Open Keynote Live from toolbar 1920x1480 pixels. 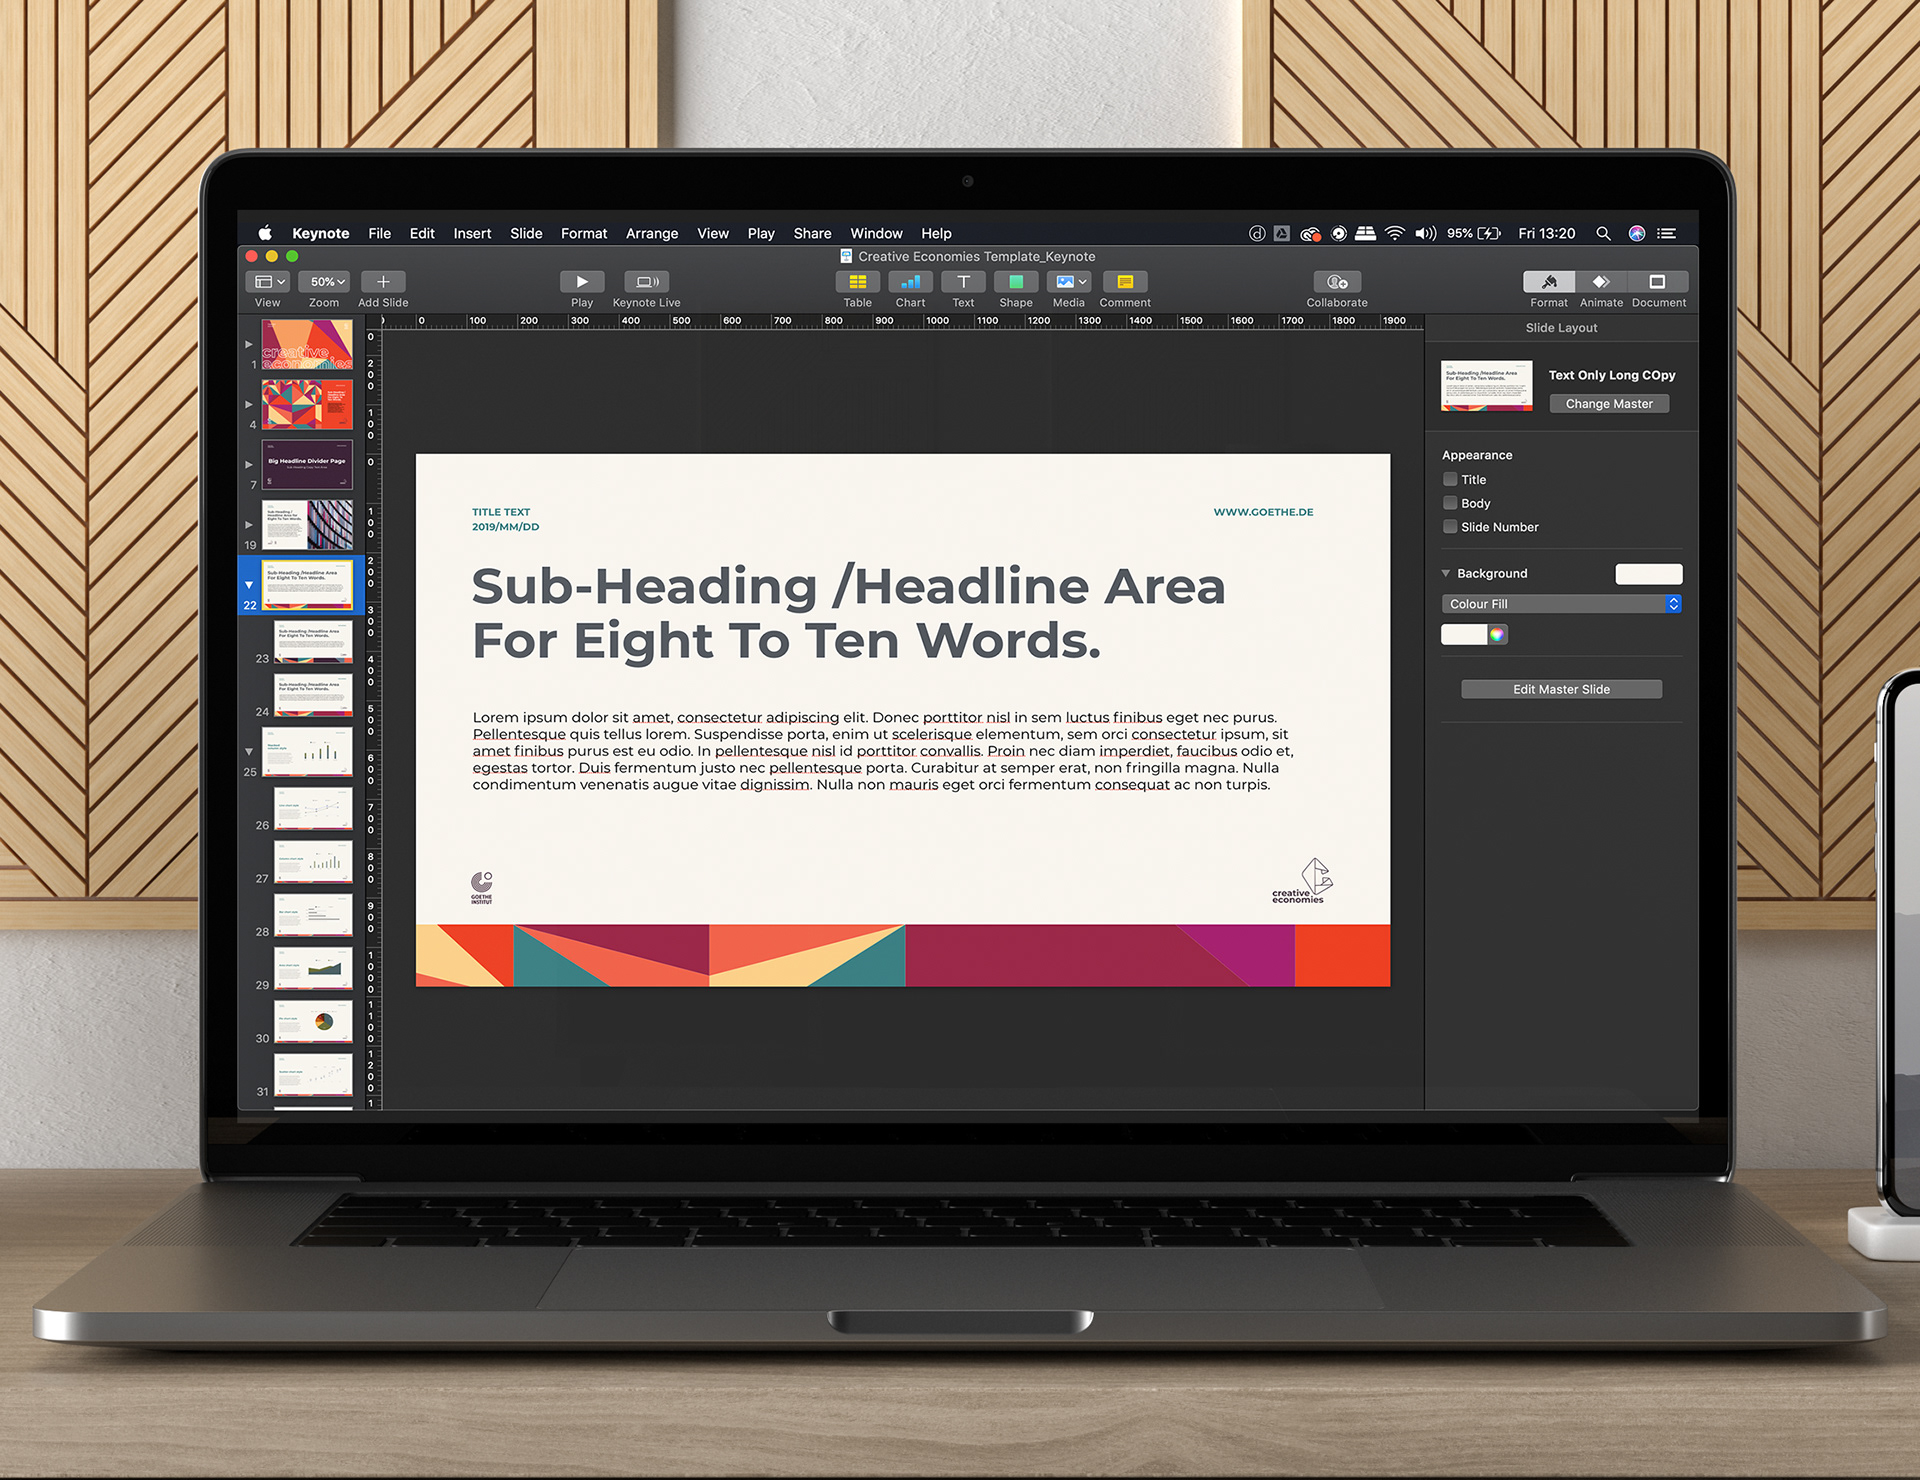646,282
